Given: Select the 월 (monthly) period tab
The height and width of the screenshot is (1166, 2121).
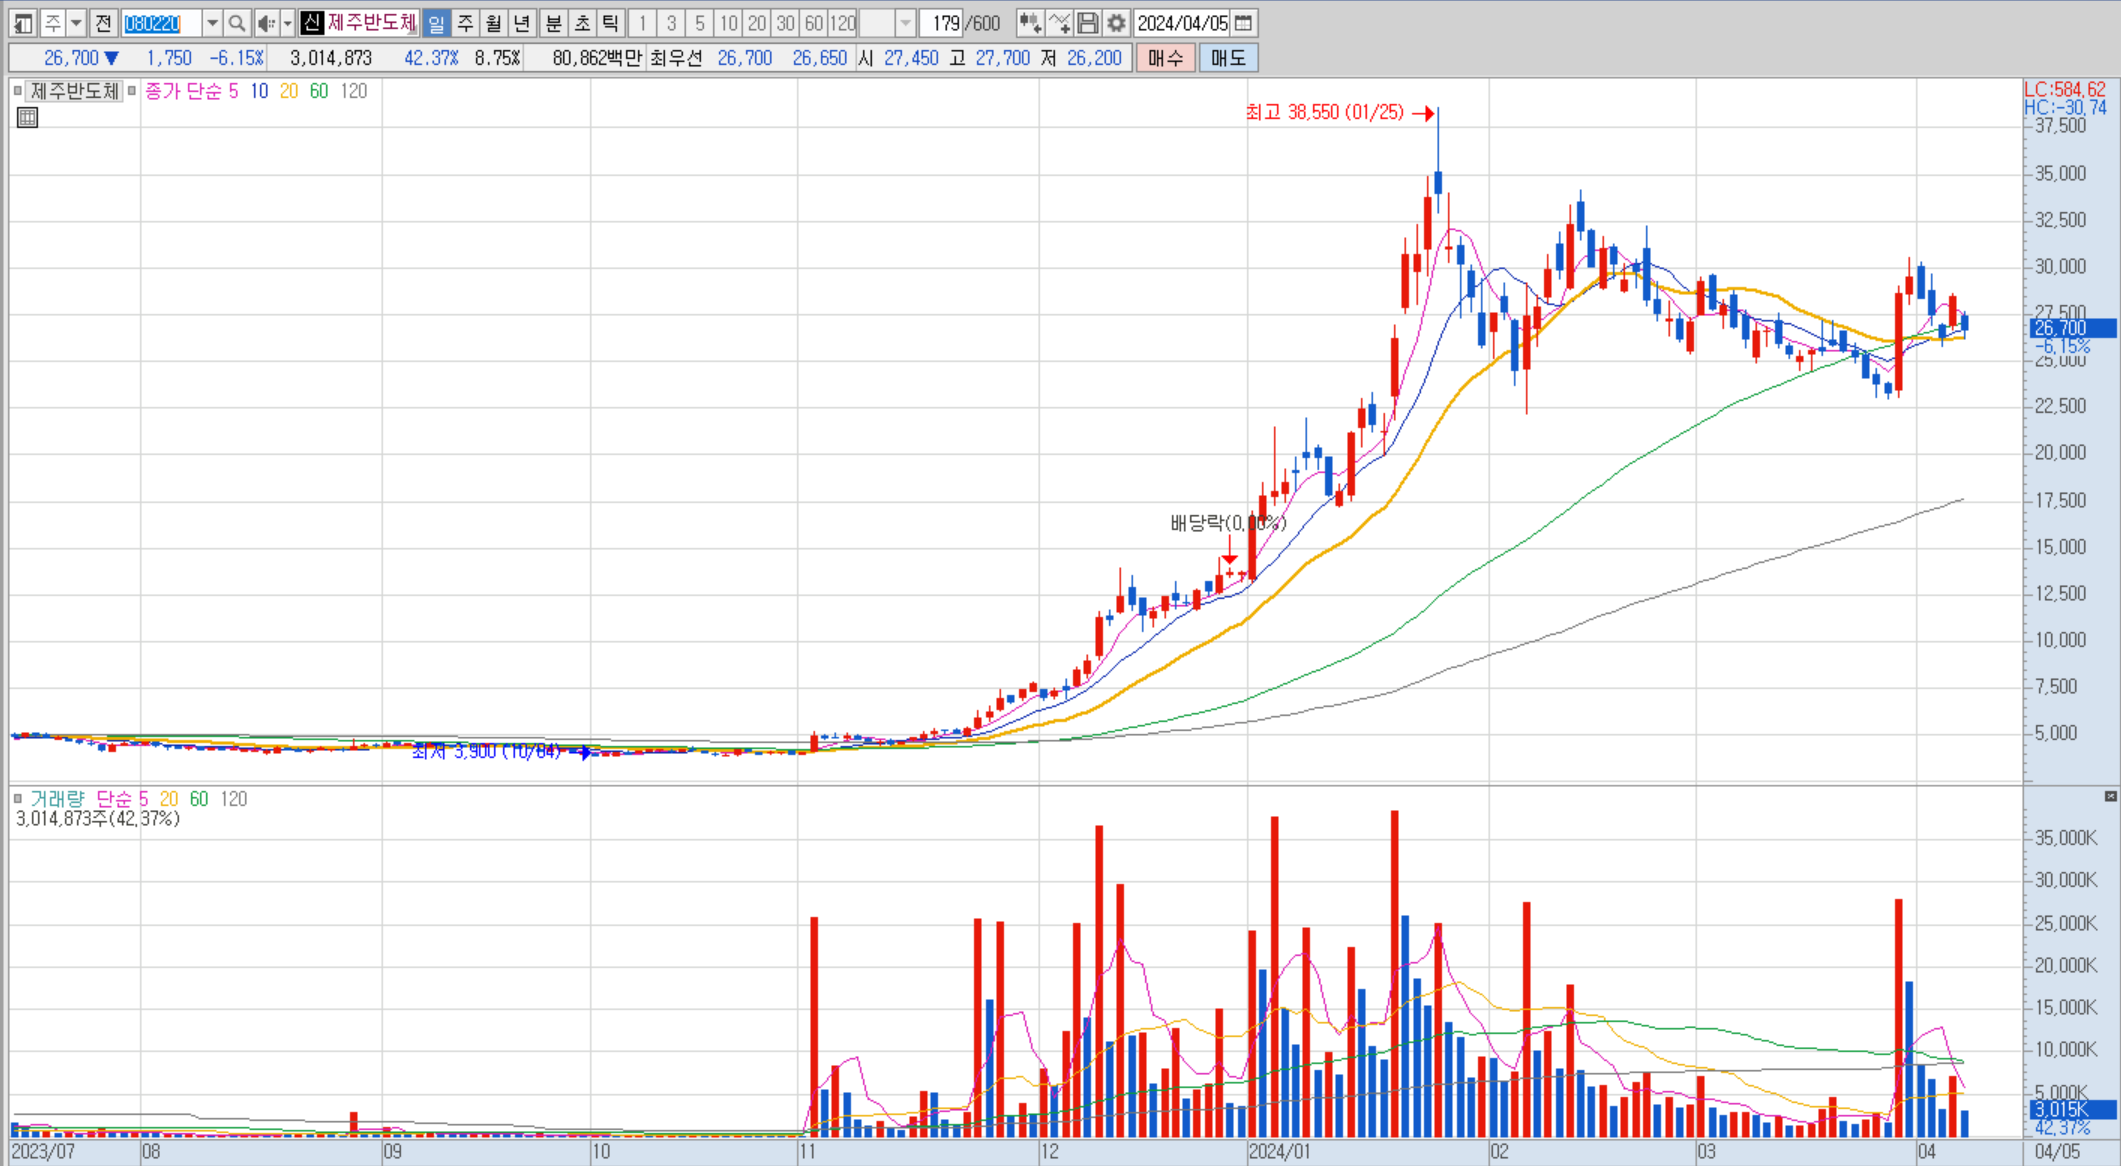Looking at the screenshot, I should [493, 23].
